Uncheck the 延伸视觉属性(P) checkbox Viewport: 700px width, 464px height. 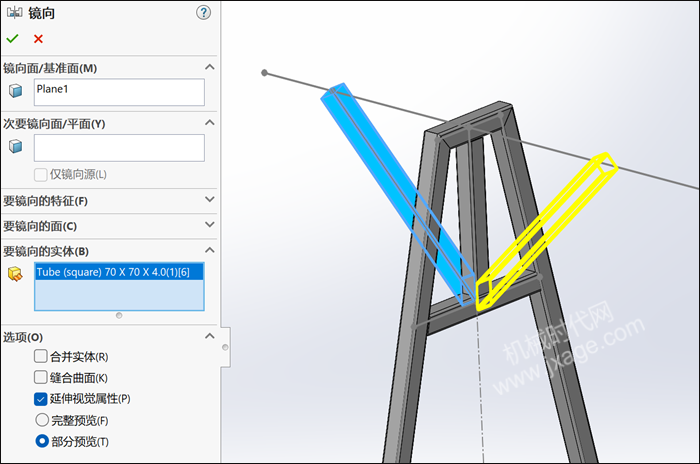[41, 399]
